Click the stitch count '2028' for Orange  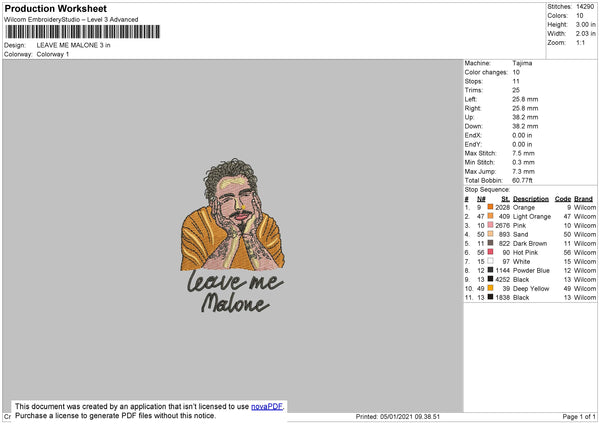click(x=502, y=207)
